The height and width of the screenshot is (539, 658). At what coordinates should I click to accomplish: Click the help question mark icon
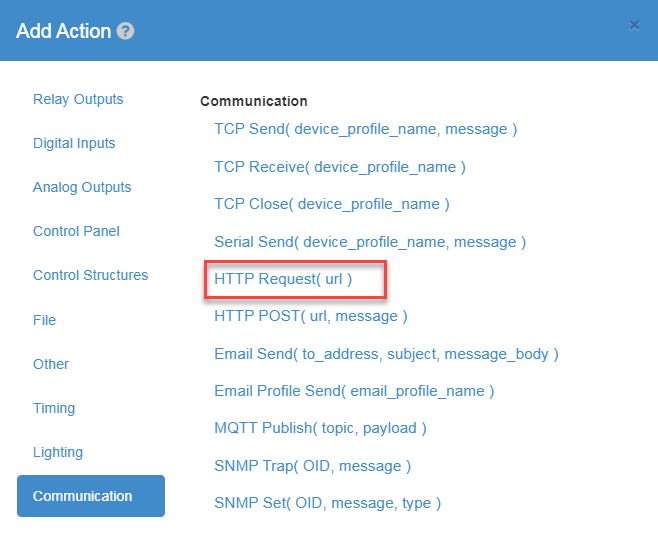pos(125,31)
